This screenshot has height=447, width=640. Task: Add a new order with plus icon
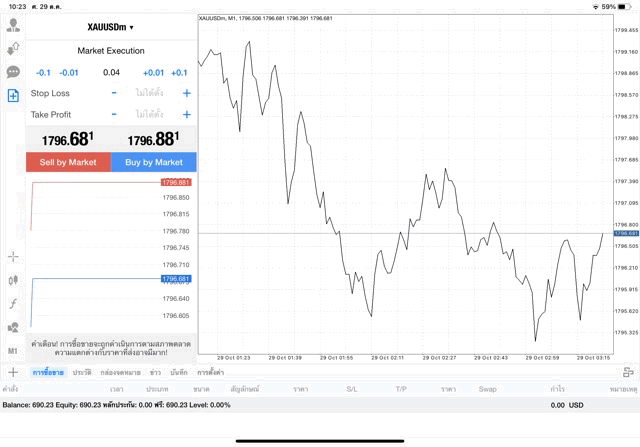(12, 372)
